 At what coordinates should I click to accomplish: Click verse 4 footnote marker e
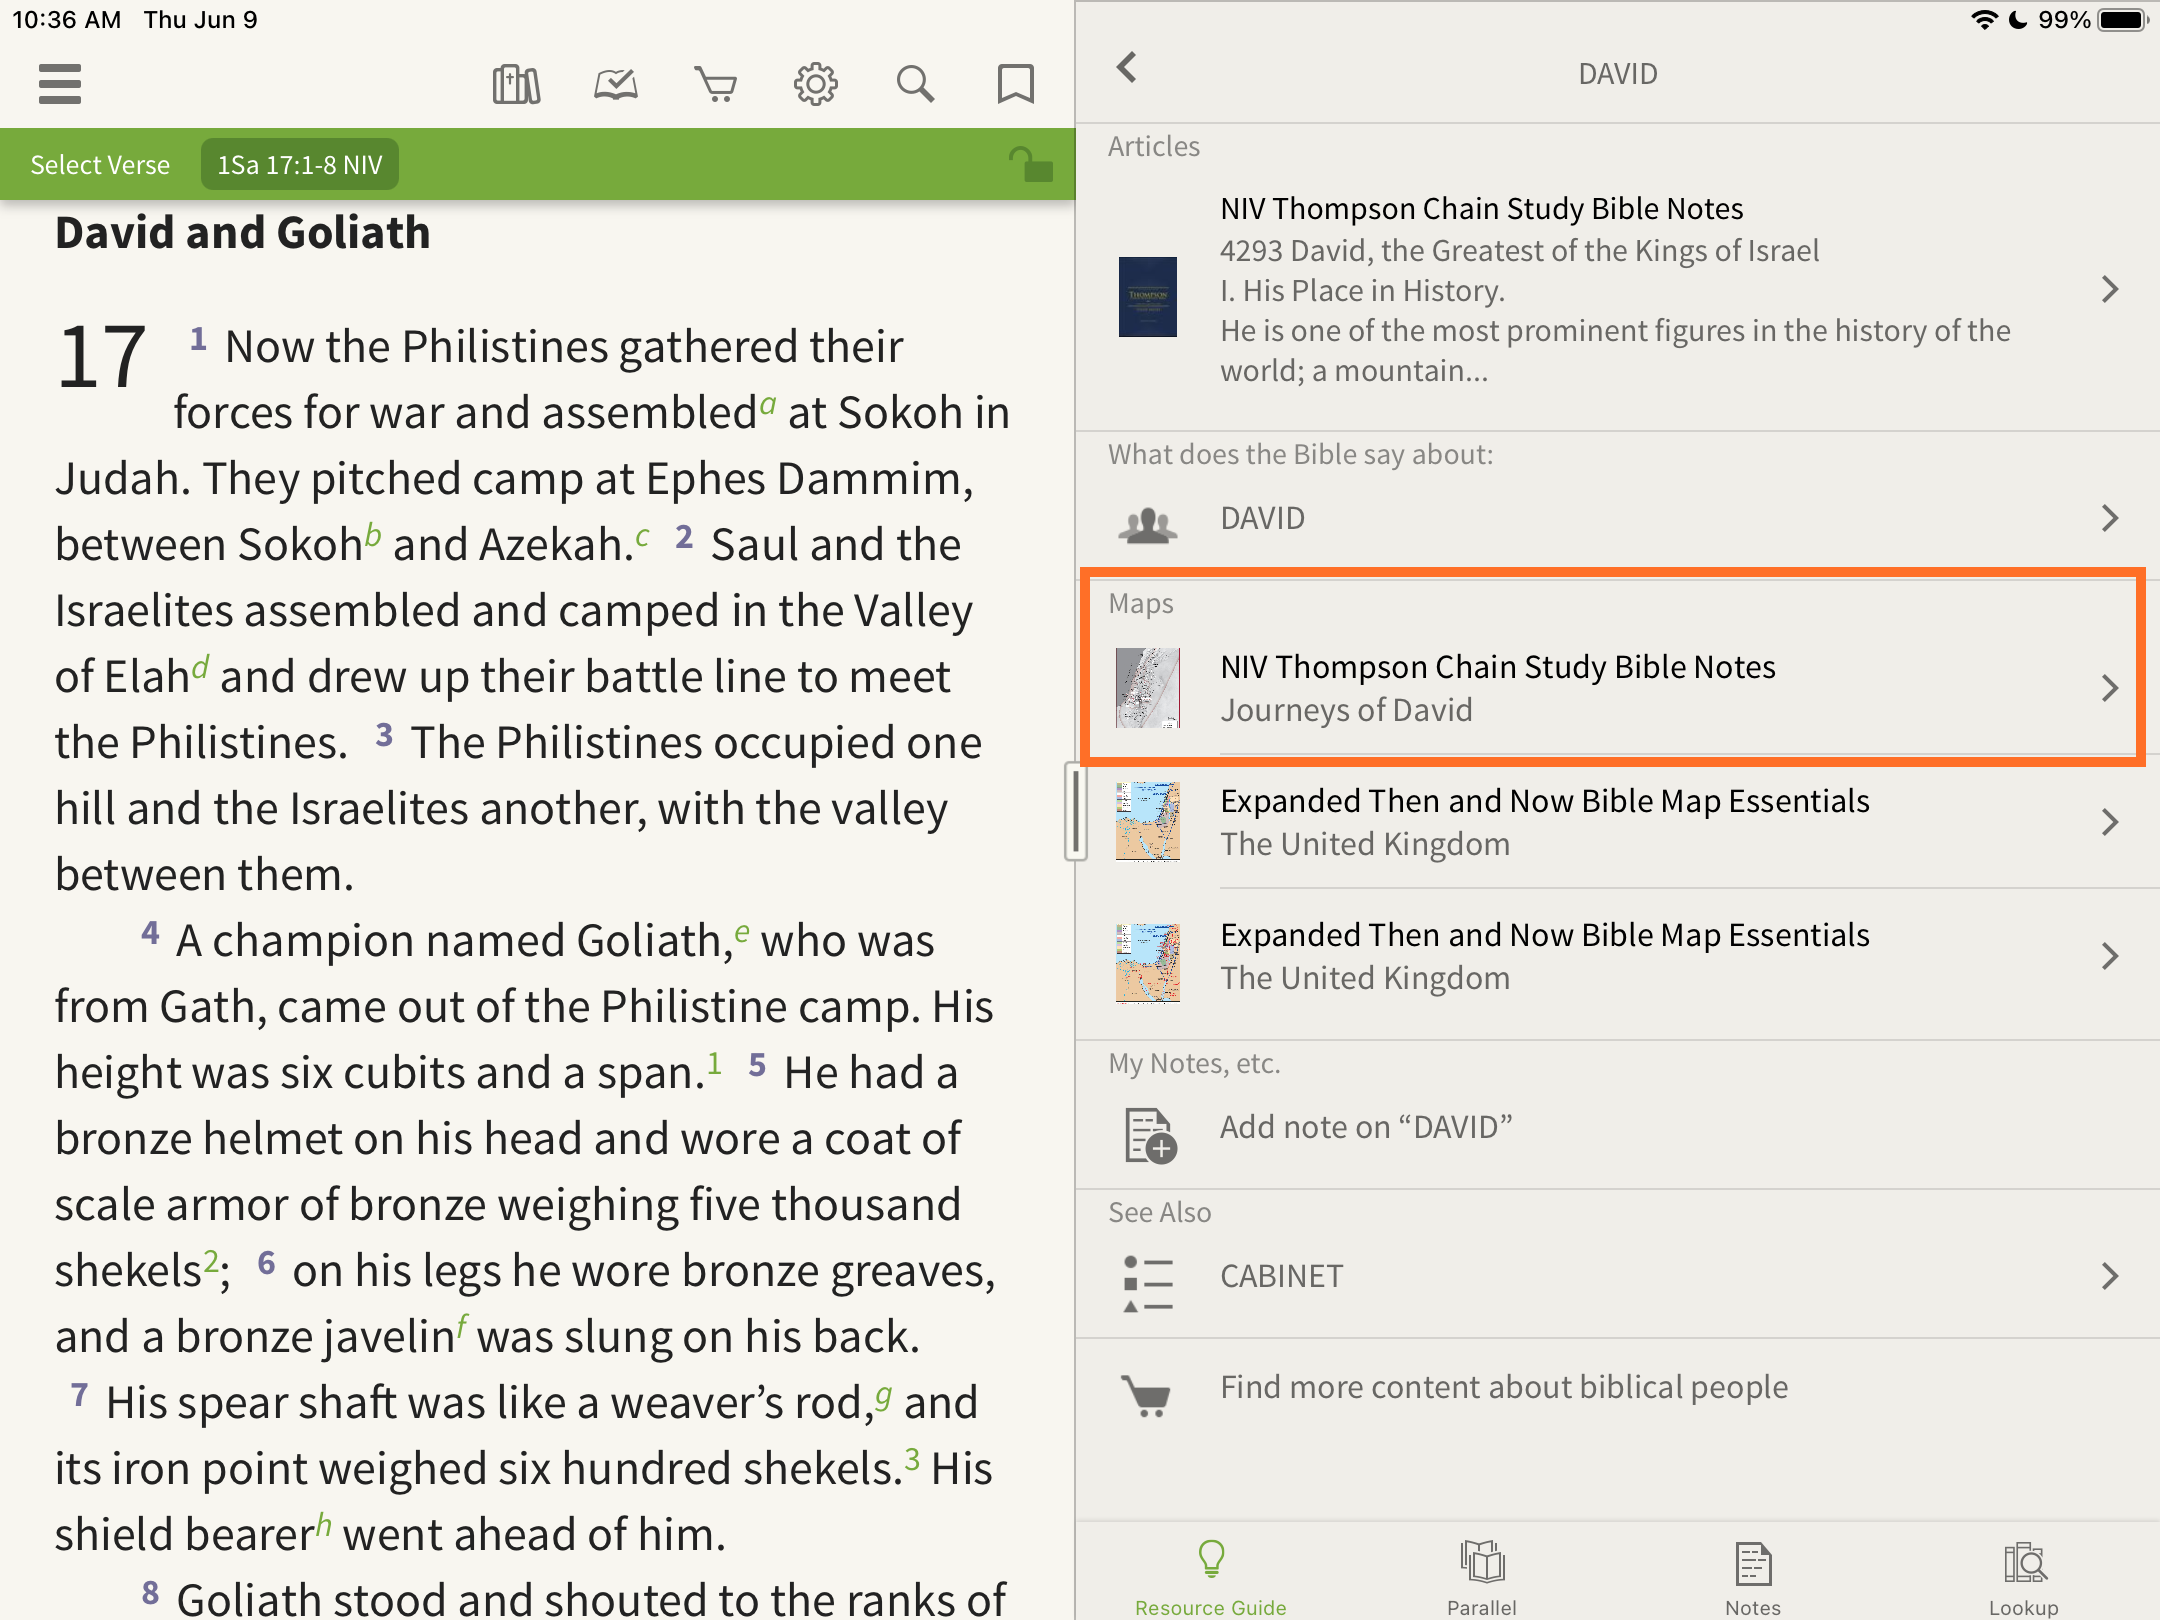click(x=741, y=932)
